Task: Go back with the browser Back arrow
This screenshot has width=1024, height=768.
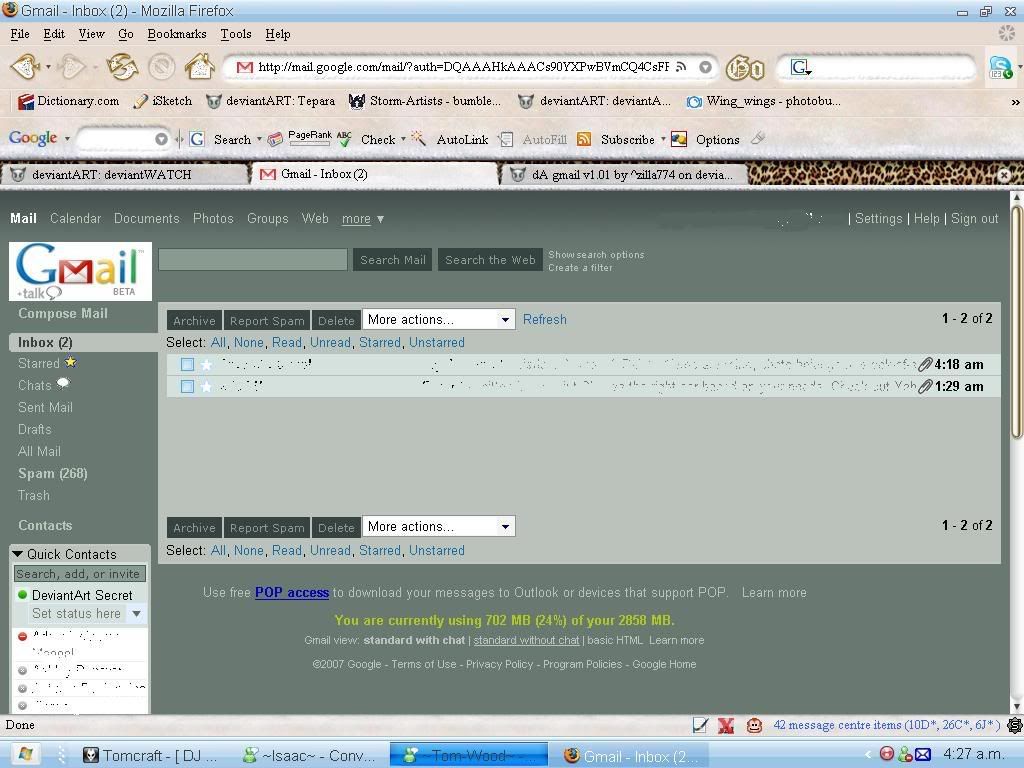Action: [26, 67]
